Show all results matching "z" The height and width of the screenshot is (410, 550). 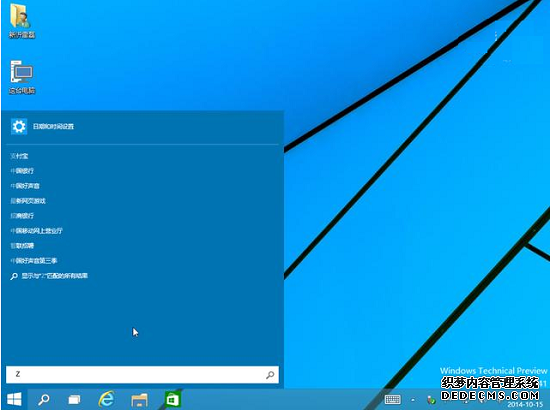[x=49, y=276]
